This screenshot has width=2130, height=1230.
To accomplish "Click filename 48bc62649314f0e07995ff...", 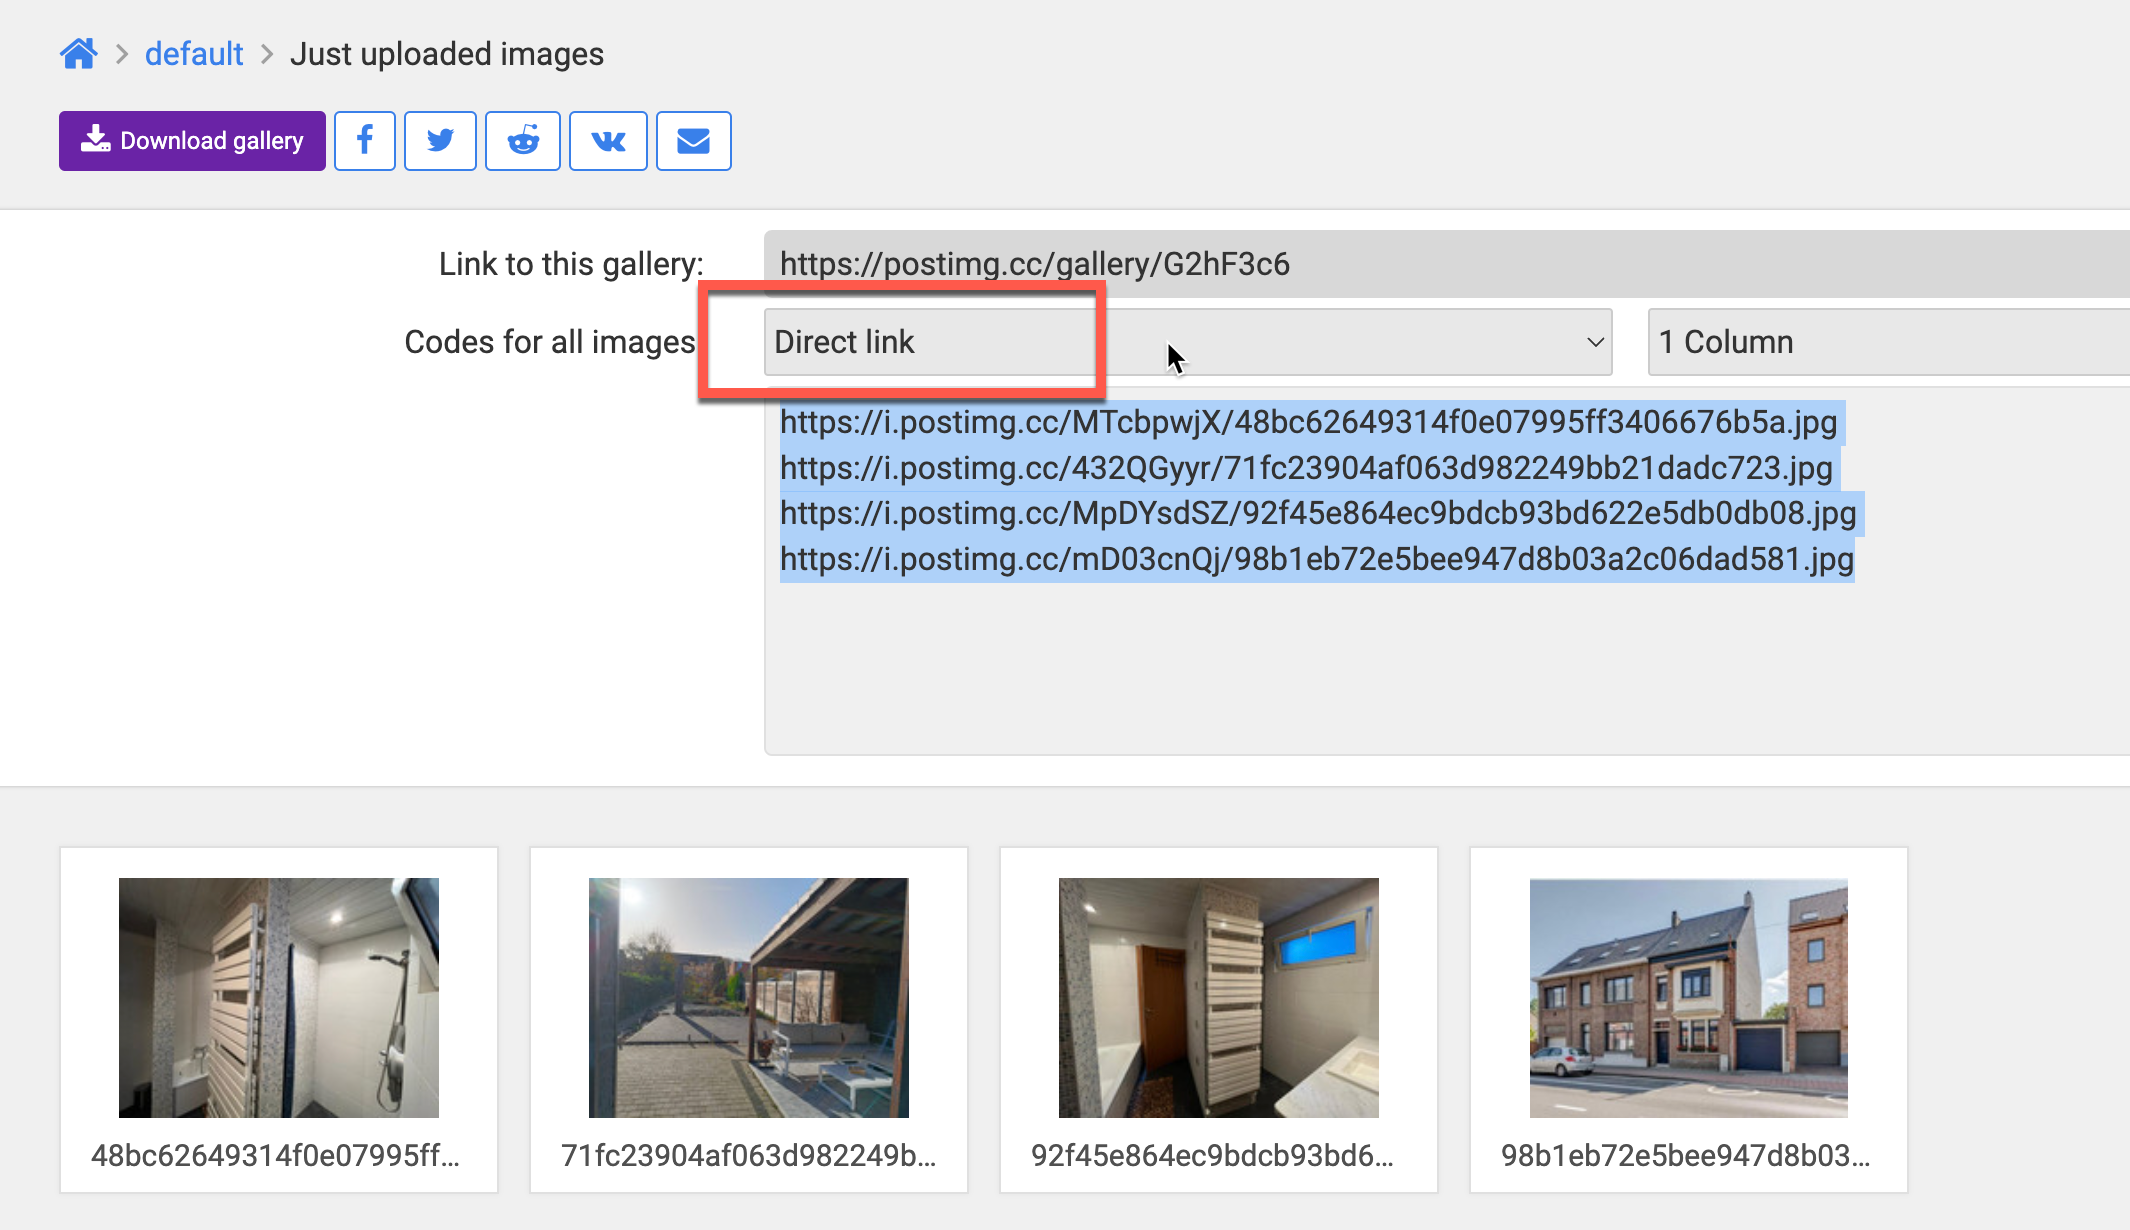I will 276,1156.
